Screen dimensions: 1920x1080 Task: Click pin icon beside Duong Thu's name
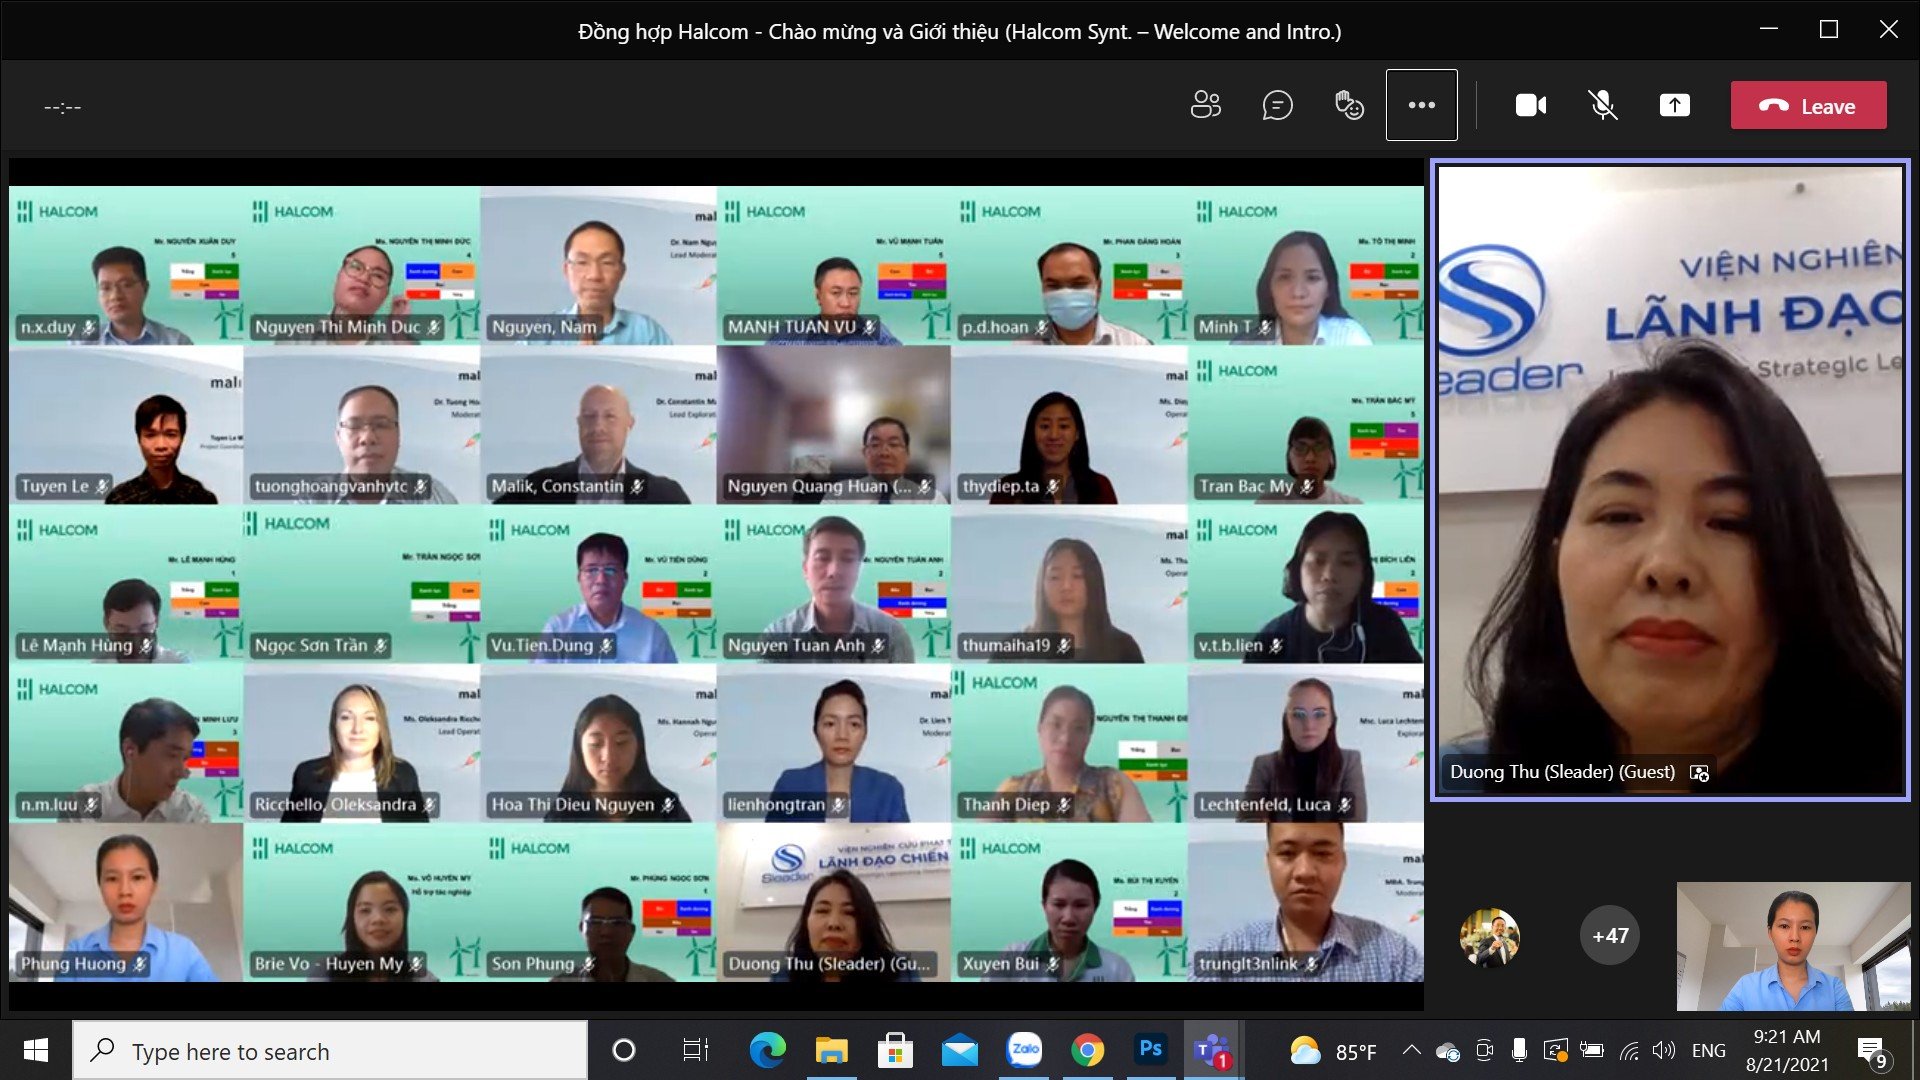point(1699,773)
